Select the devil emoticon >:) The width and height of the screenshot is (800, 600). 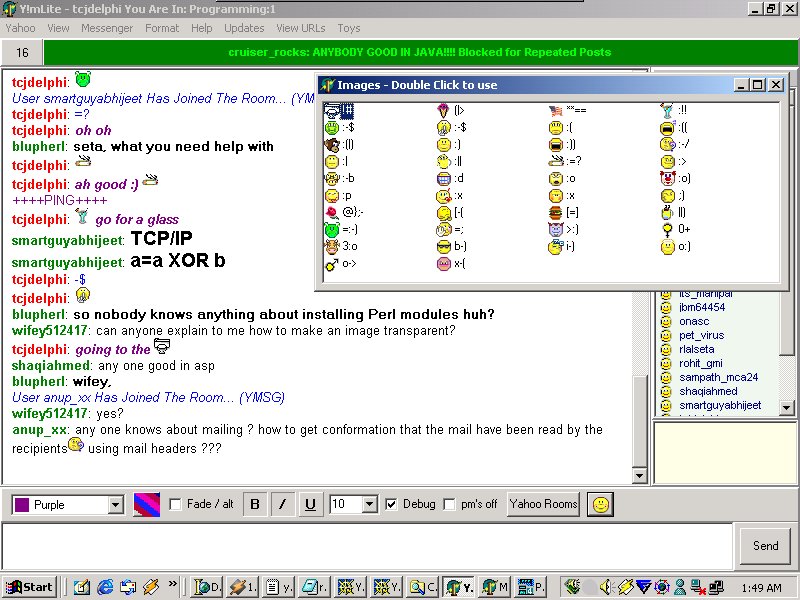564,230
